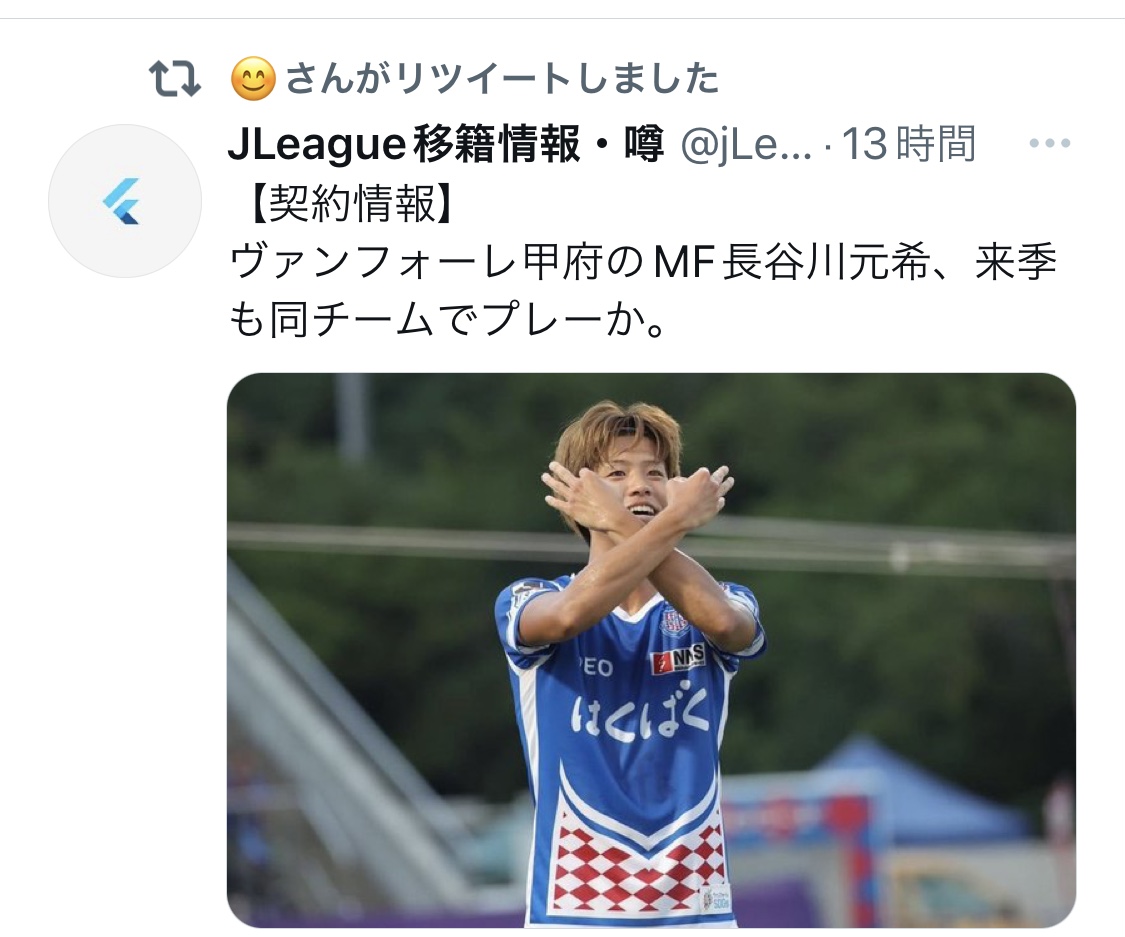Open the JLeague移籍情報・噂 profile avatar
Screen dimensions: 1125x937
click(125, 201)
